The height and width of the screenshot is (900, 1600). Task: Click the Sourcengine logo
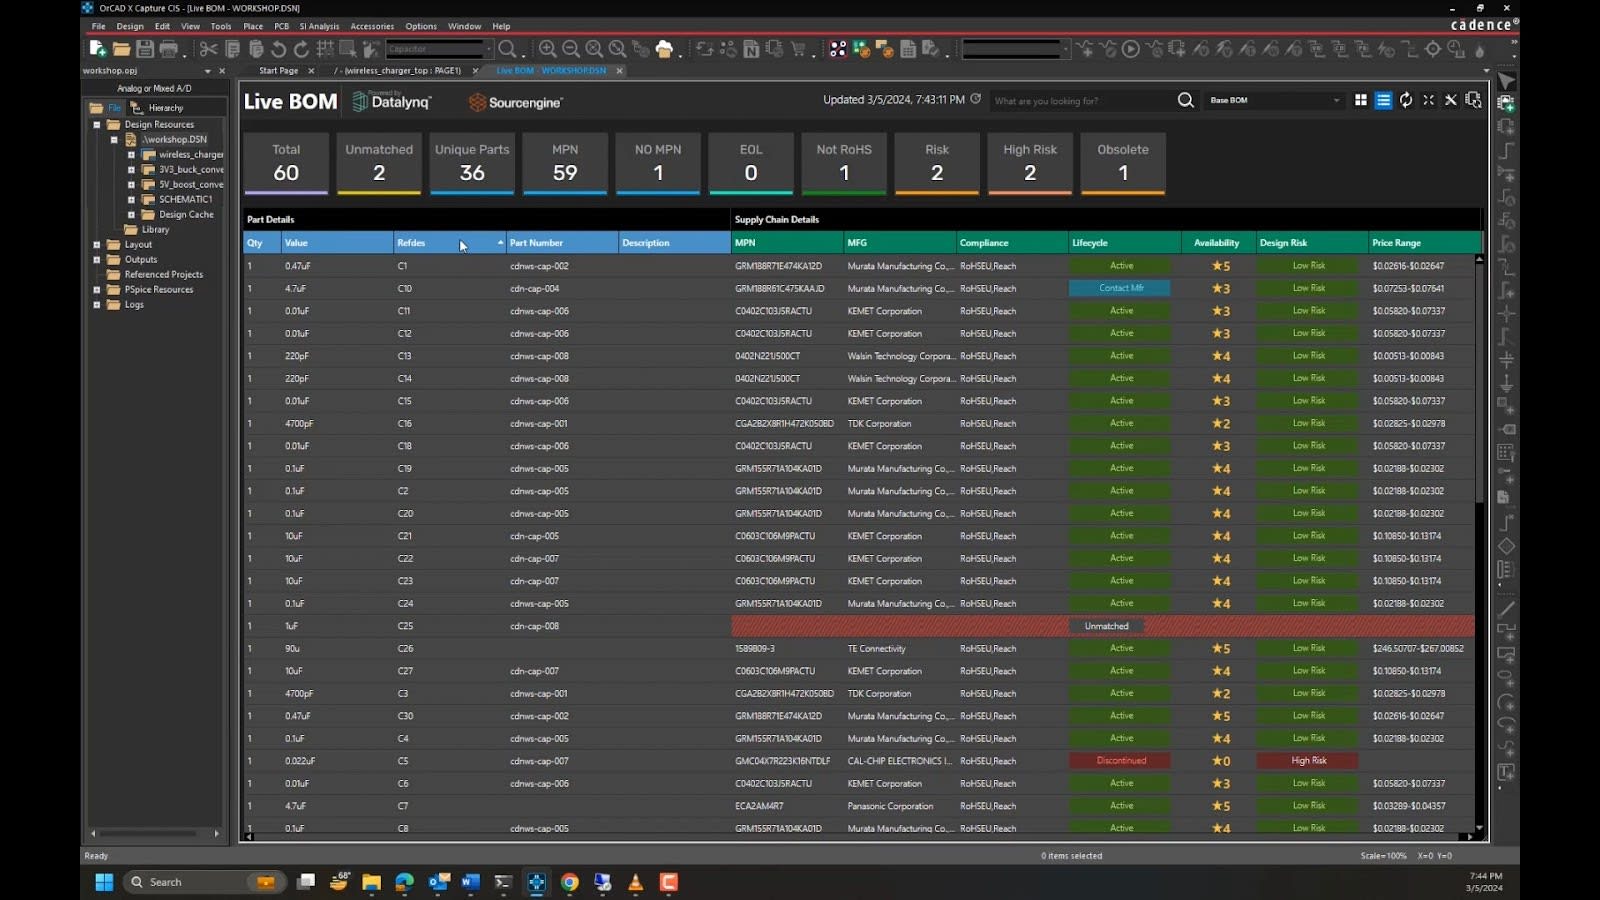pyautogui.click(x=515, y=102)
